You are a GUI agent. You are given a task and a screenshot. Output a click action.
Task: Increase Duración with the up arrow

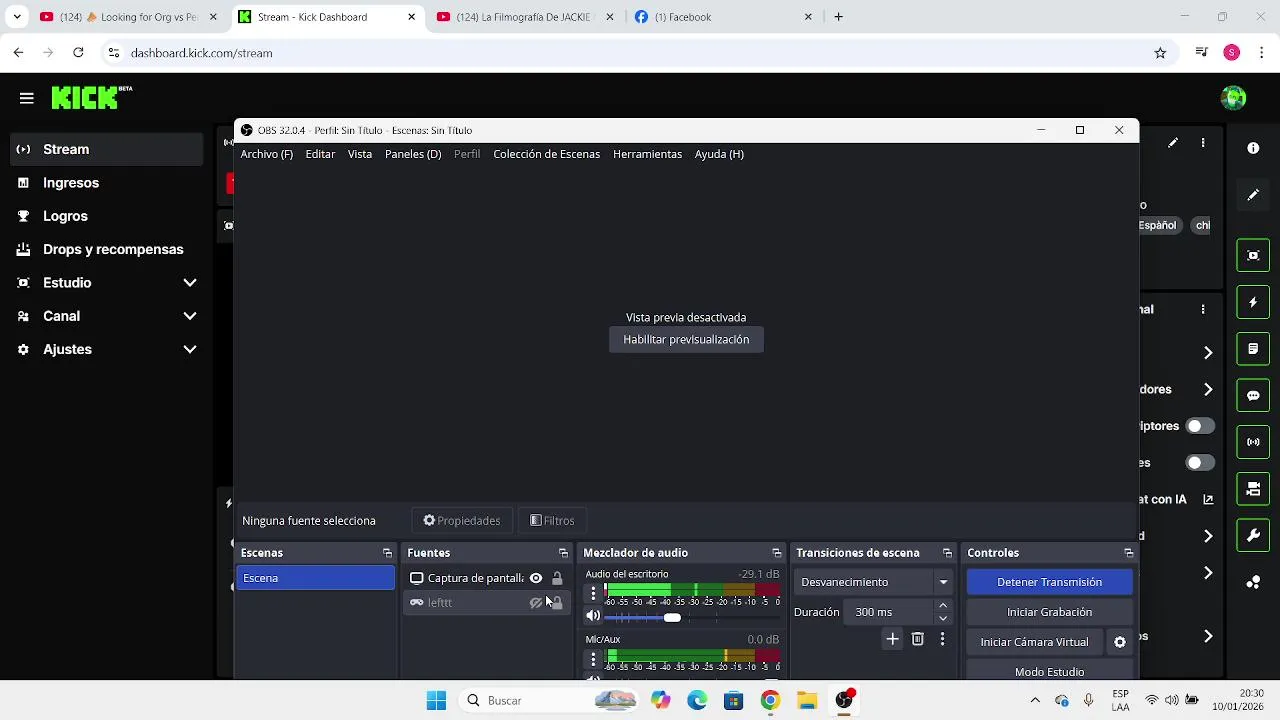click(x=942, y=606)
